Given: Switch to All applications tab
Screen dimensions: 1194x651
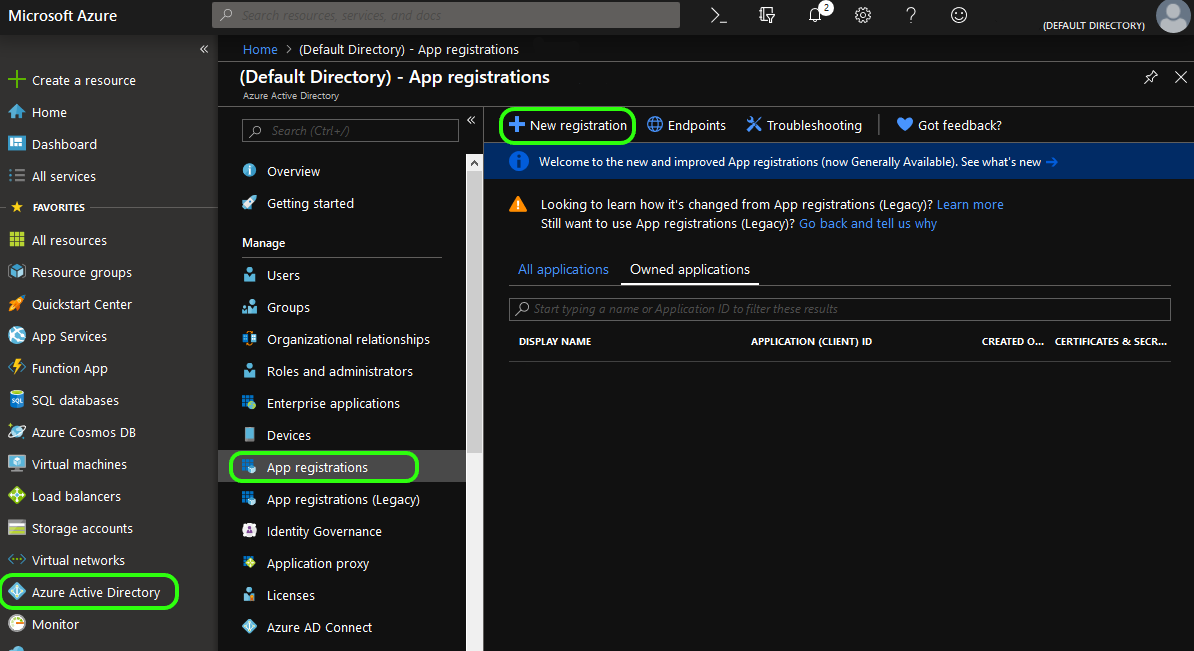Looking at the screenshot, I should 563,269.
